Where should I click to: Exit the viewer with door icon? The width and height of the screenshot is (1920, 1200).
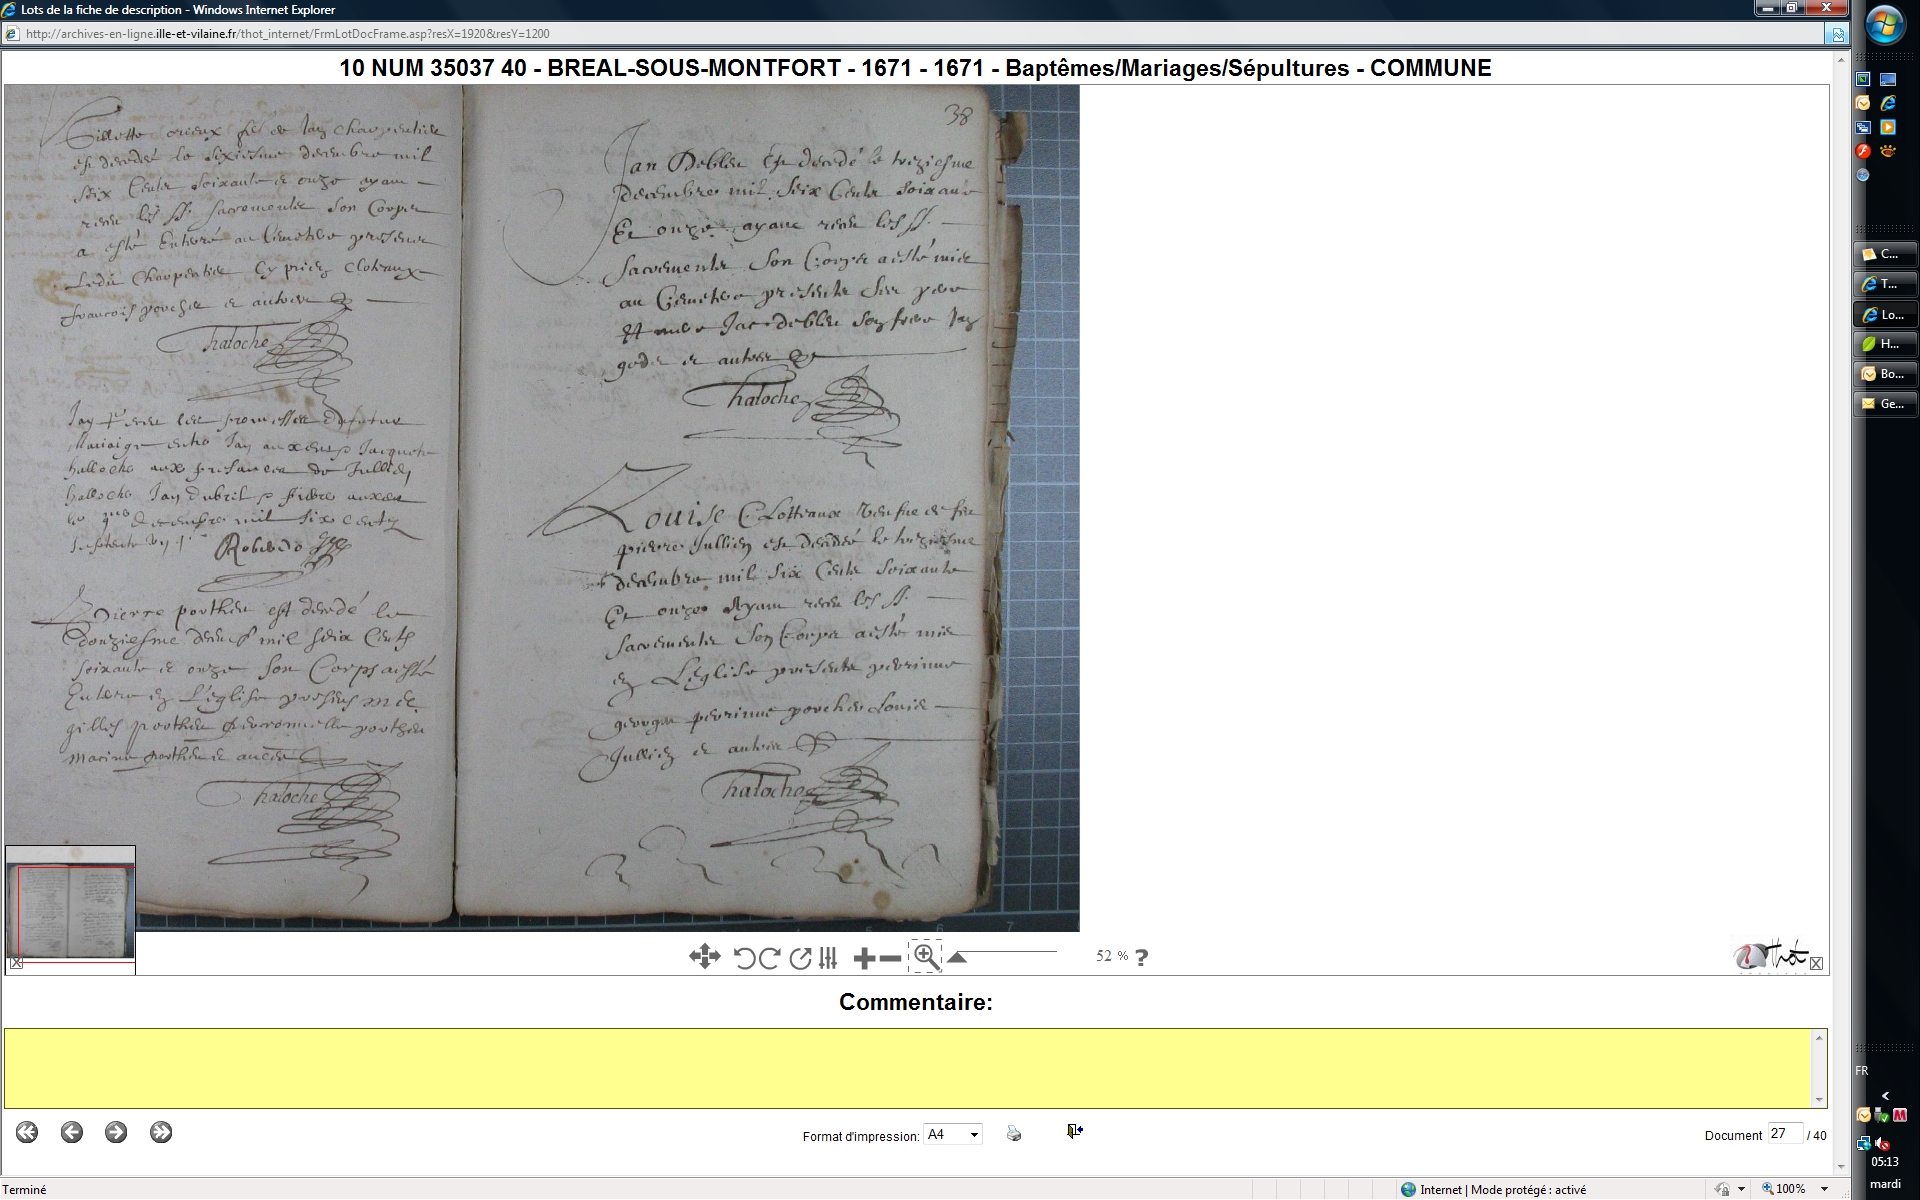[1074, 1131]
